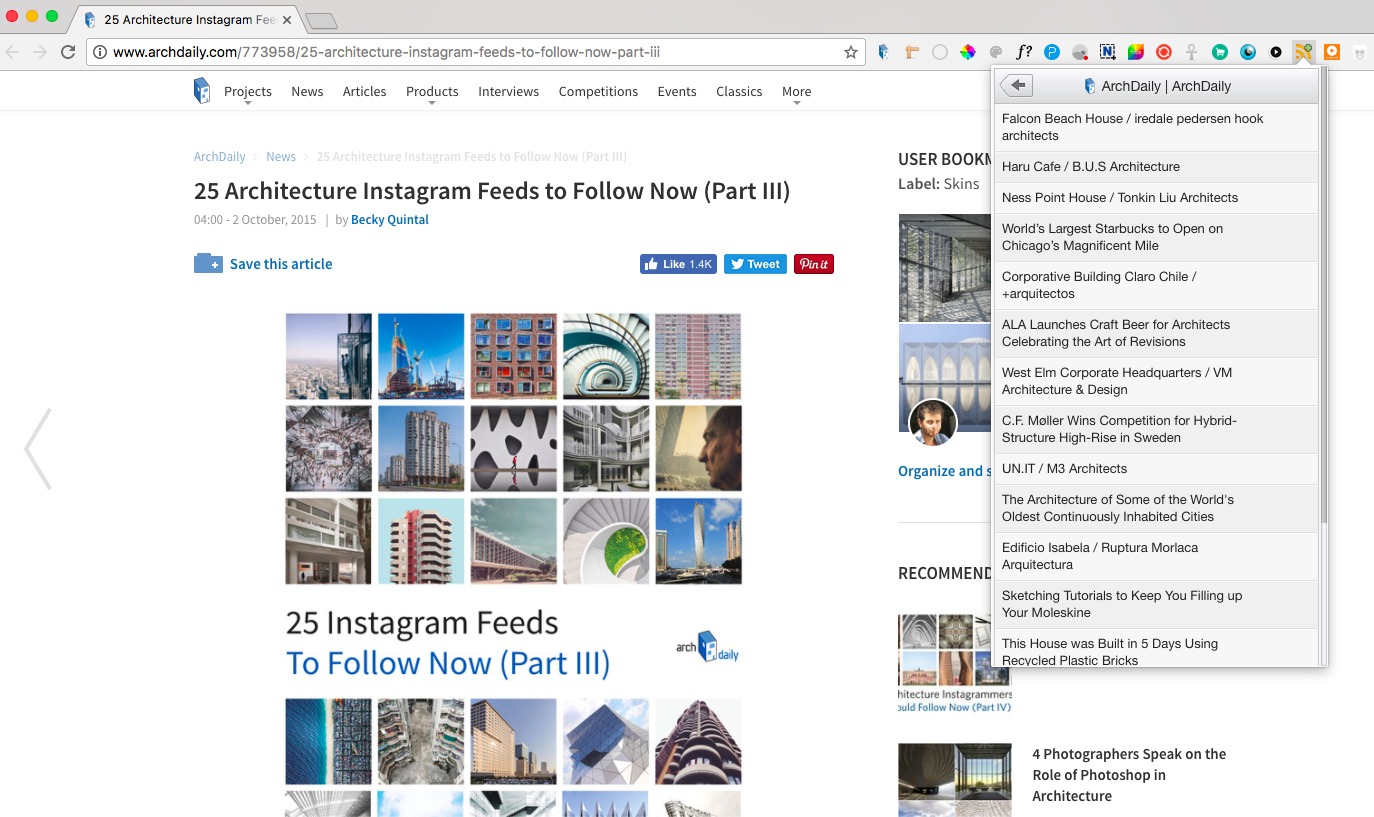Open 'Ness Point House / Tonkin Liu Architects' feed item
Image resolution: width=1374 pixels, height=817 pixels.
click(1156, 198)
